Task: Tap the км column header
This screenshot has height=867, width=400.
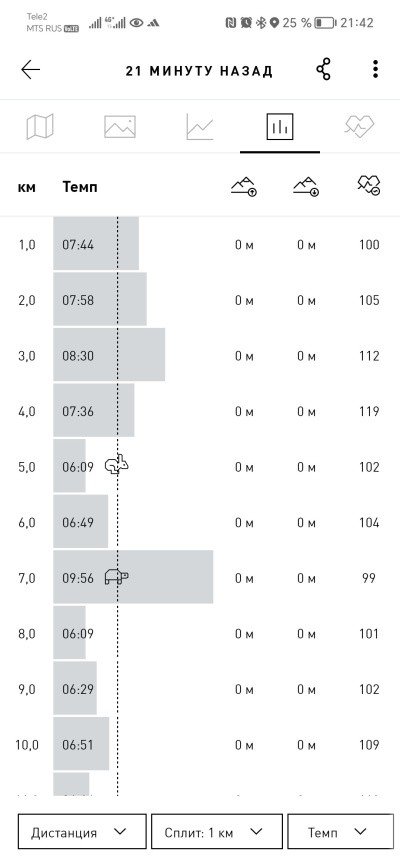Action: coord(27,187)
